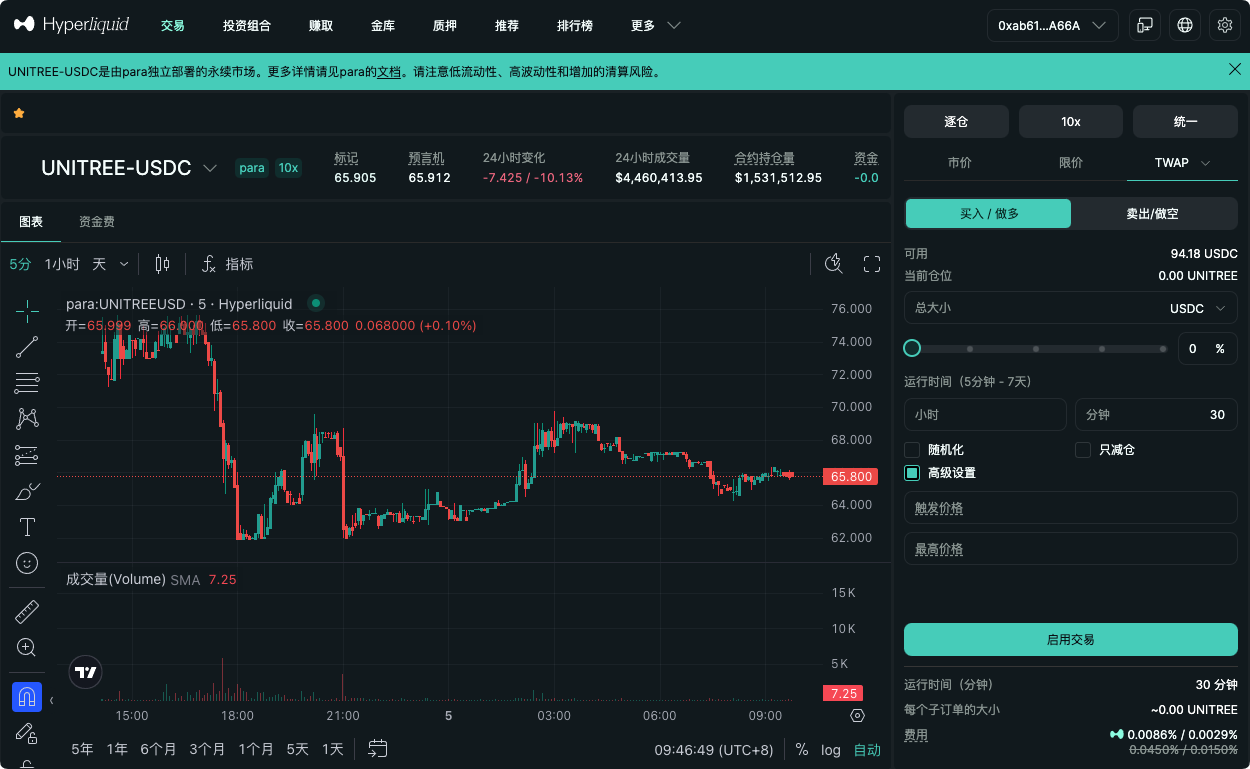Click the slider's midpoint marker dot
1250x769 pixels.
tap(1036, 349)
